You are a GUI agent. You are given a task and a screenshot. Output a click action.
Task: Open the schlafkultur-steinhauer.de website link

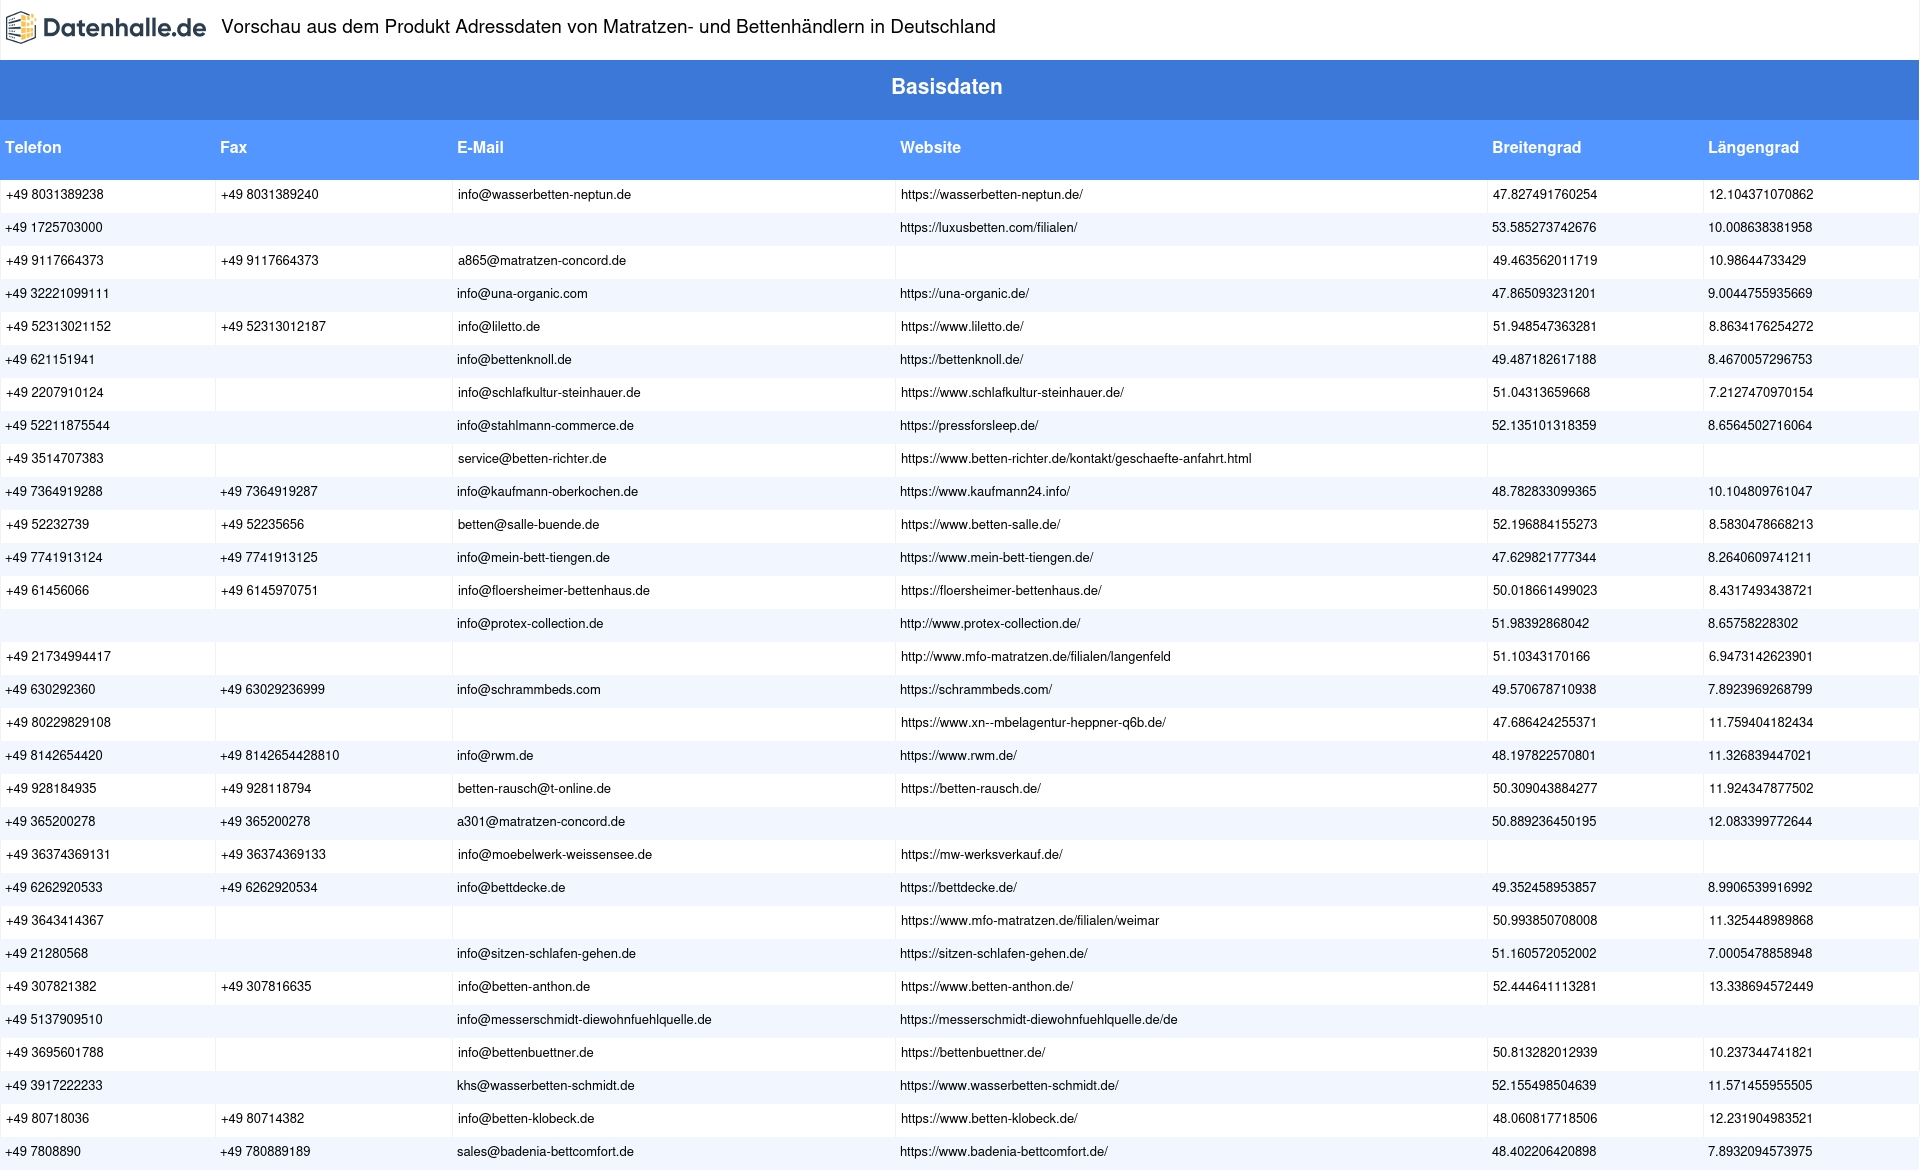coord(1012,393)
